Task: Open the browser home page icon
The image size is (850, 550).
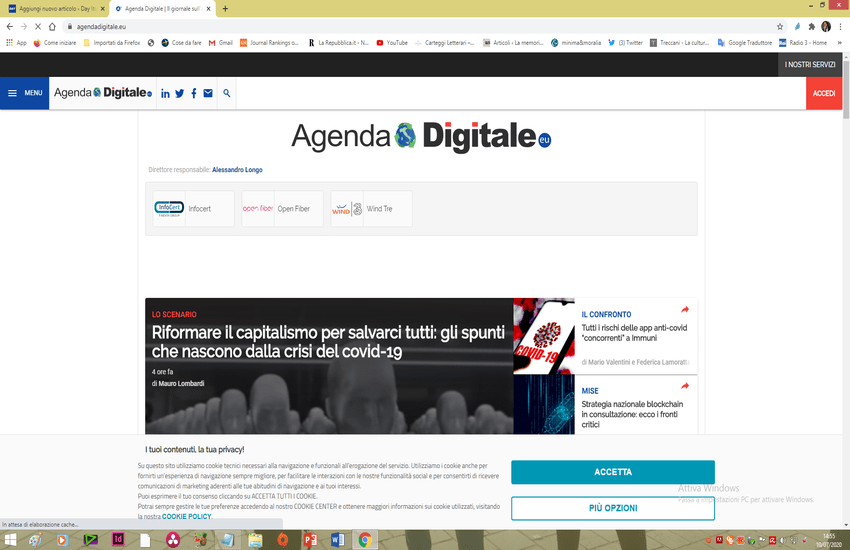Action: click(52, 27)
